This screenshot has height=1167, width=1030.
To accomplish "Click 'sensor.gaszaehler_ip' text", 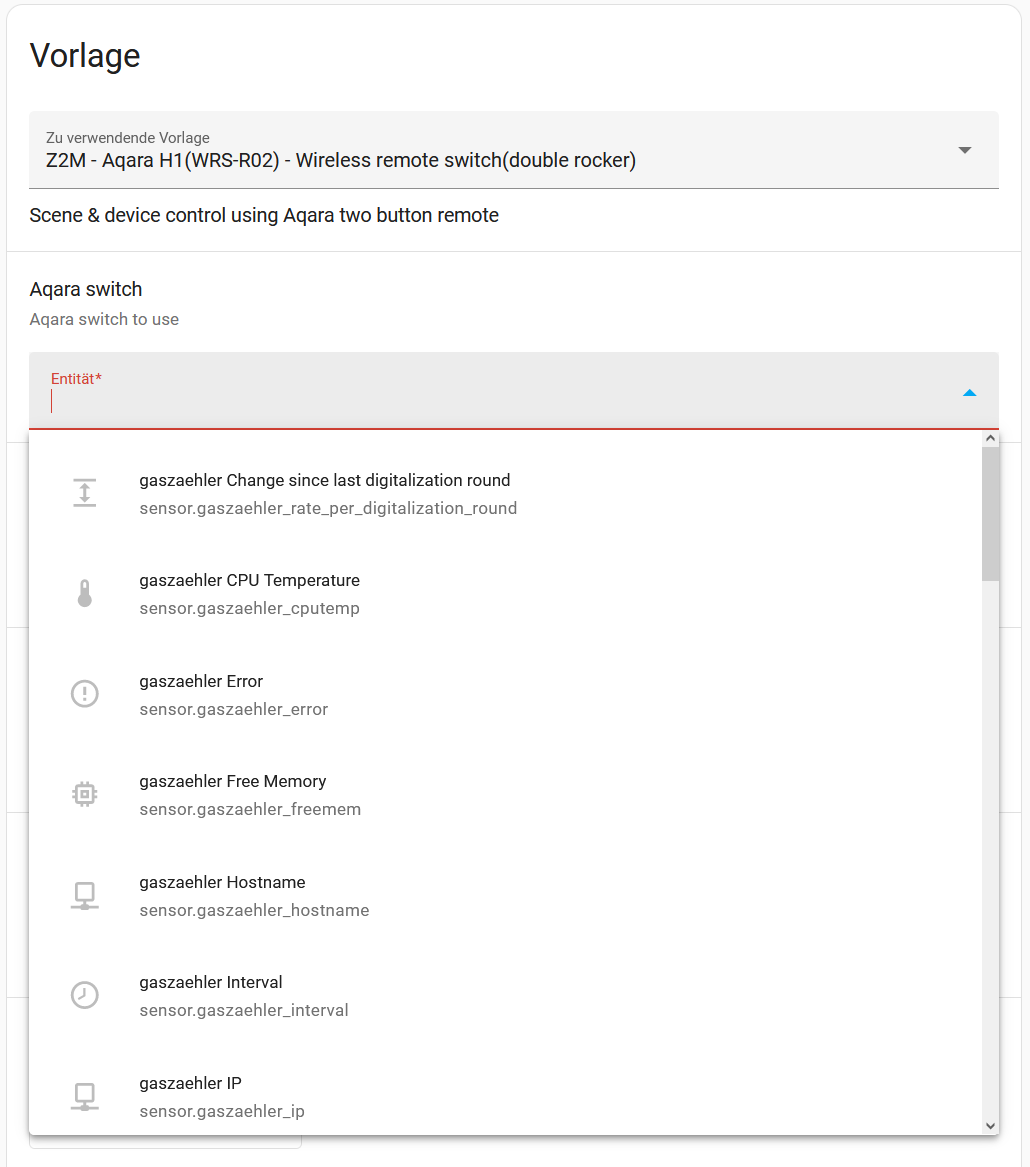I will pyautogui.click(x=222, y=1111).
